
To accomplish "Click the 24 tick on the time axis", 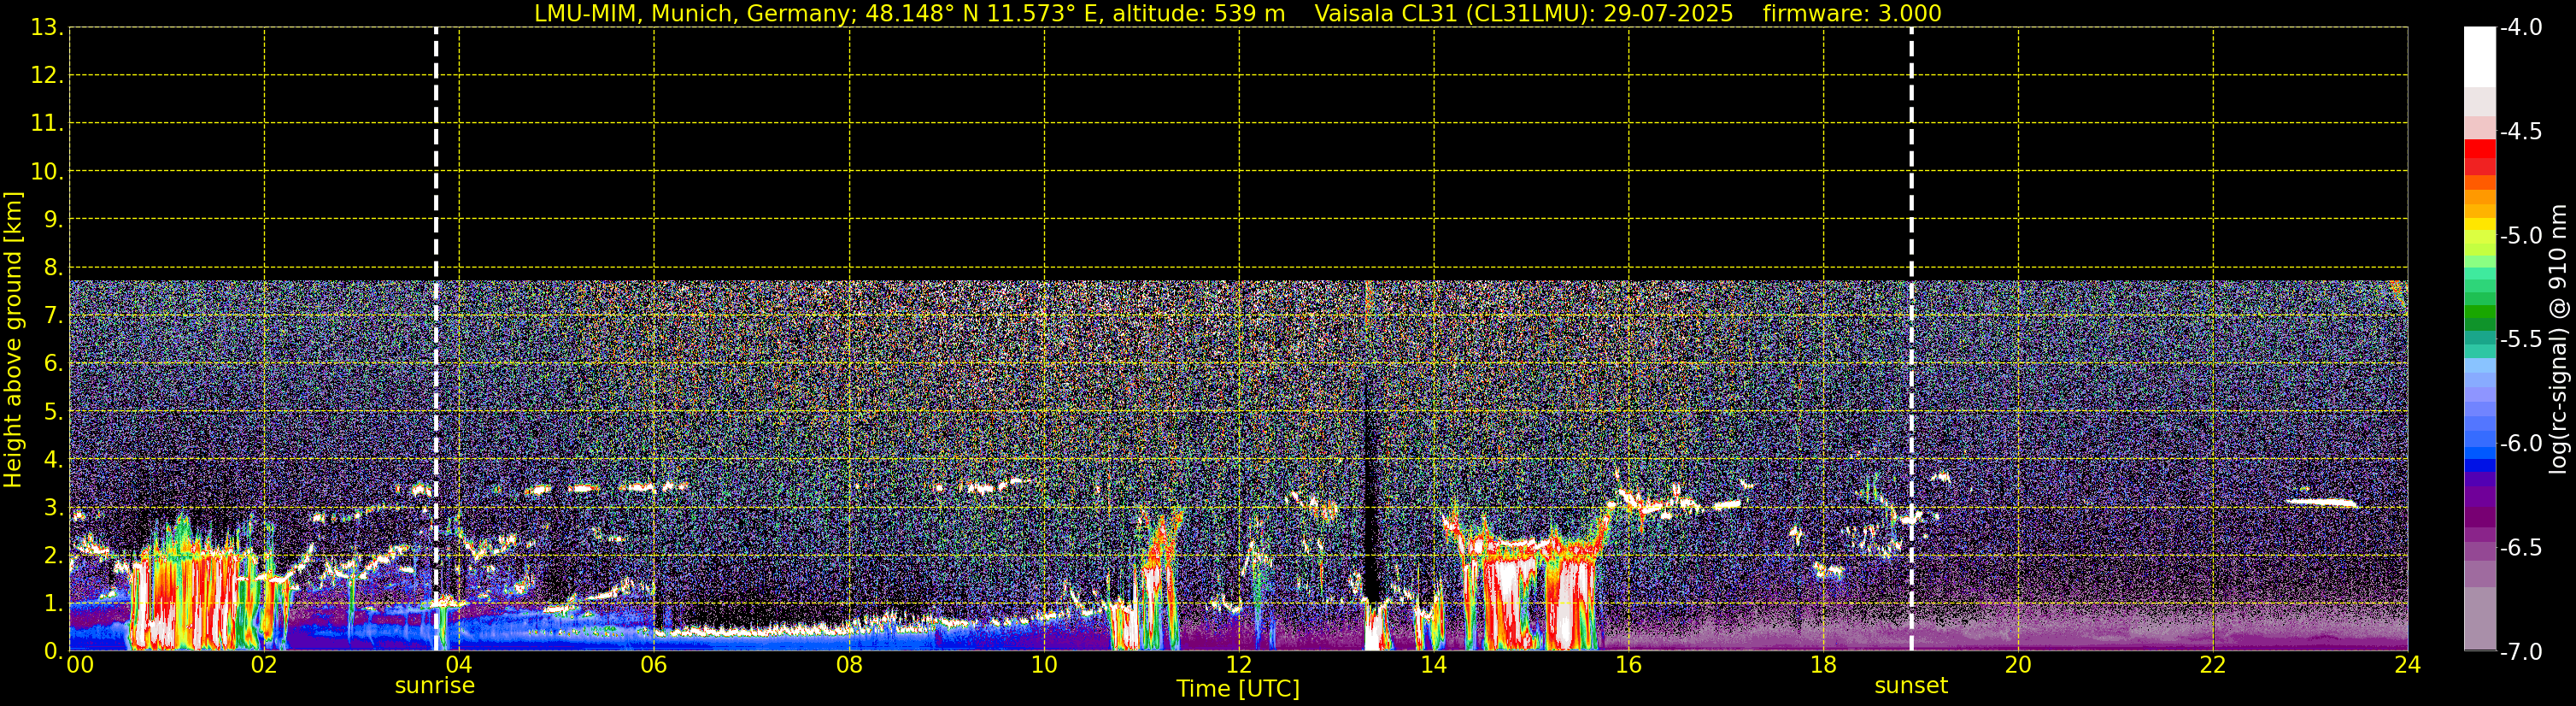I will [x=2407, y=665].
